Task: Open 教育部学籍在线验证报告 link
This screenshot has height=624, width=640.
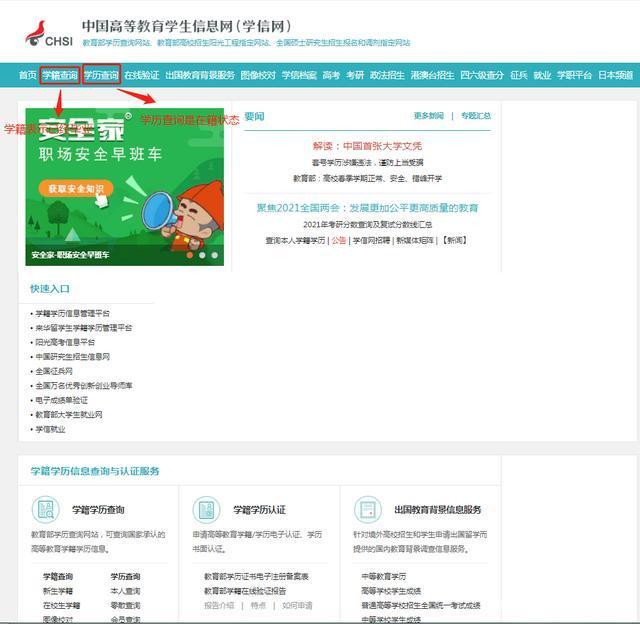Action: (x=245, y=591)
